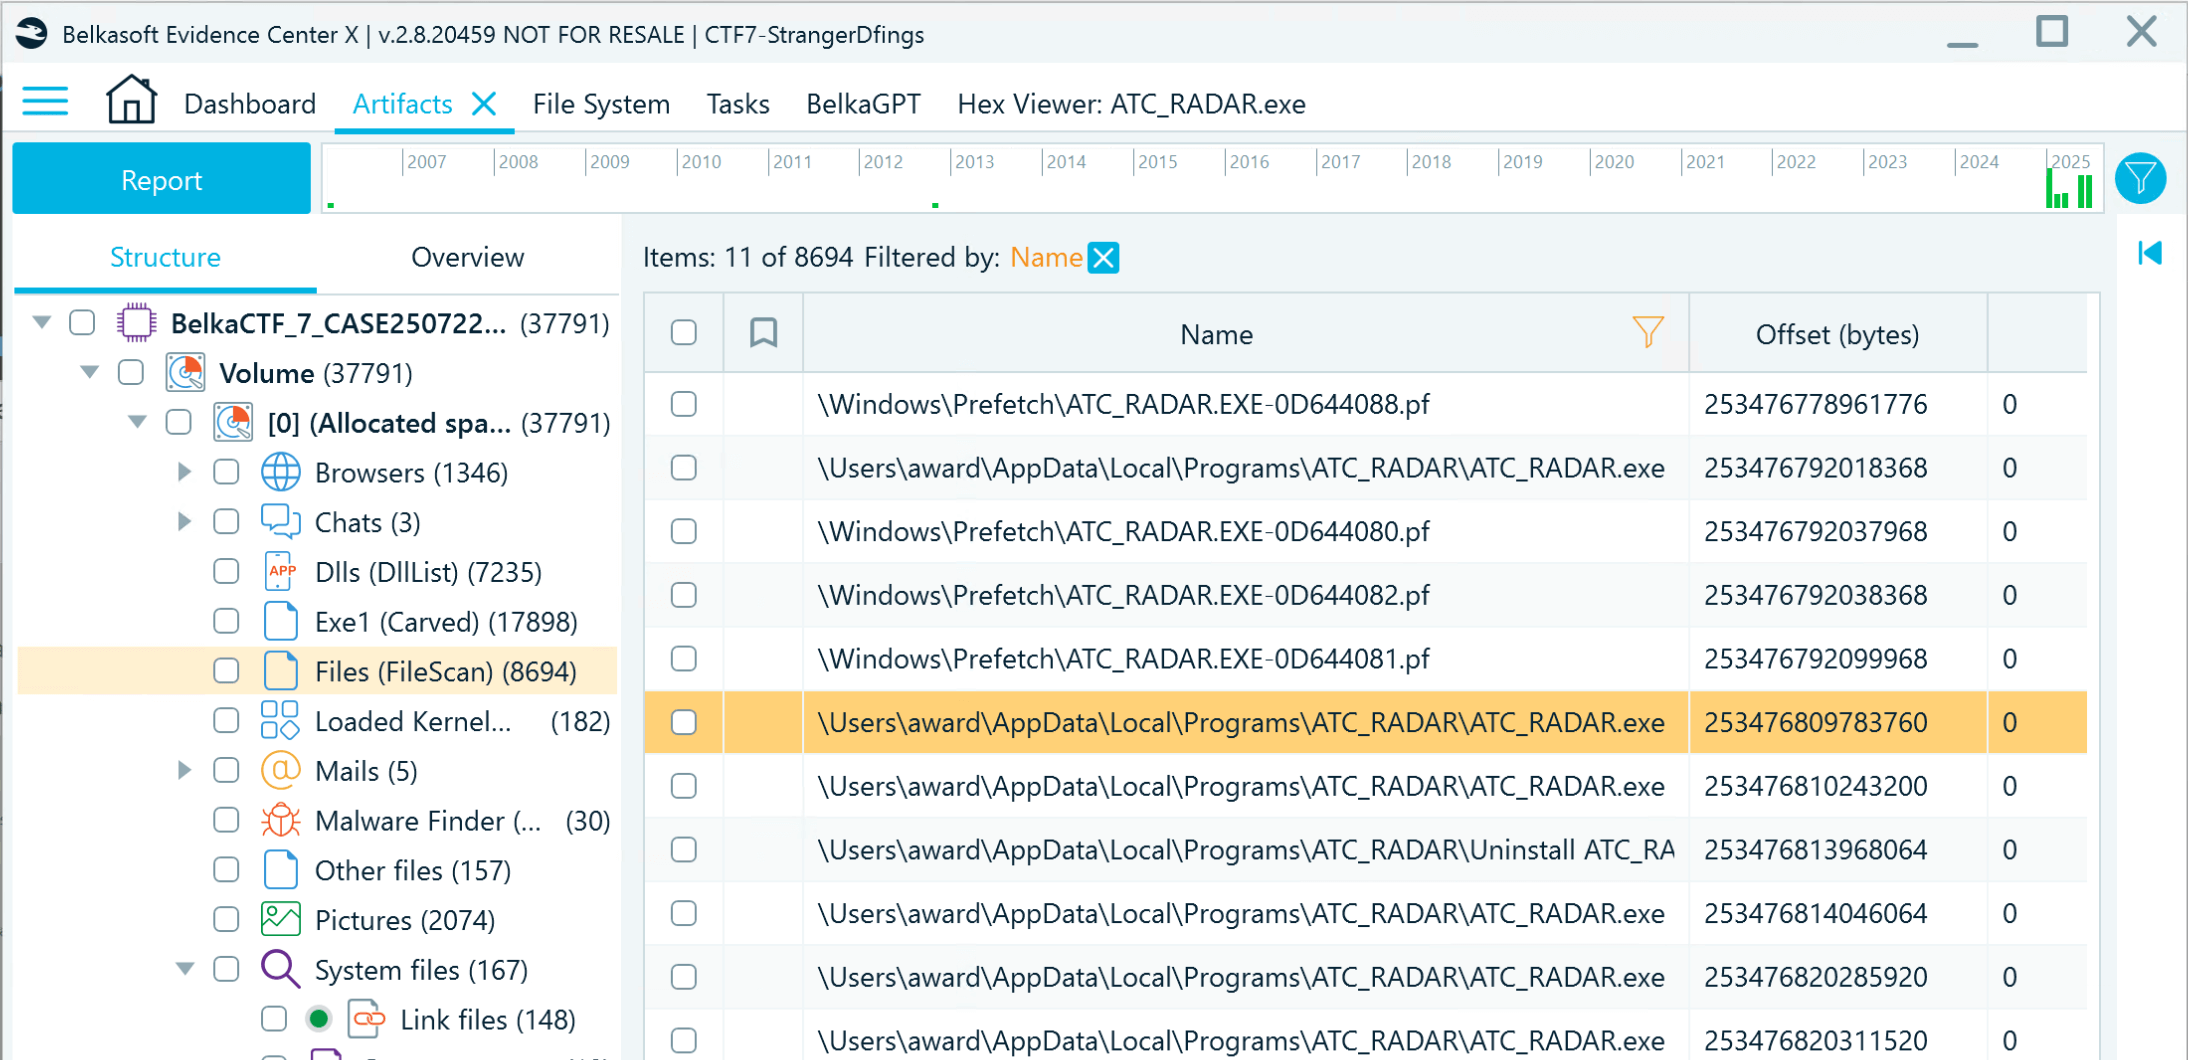Click the Loaded Kernel modules icon
The width and height of the screenshot is (2188, 1060).
click(280, 720)
